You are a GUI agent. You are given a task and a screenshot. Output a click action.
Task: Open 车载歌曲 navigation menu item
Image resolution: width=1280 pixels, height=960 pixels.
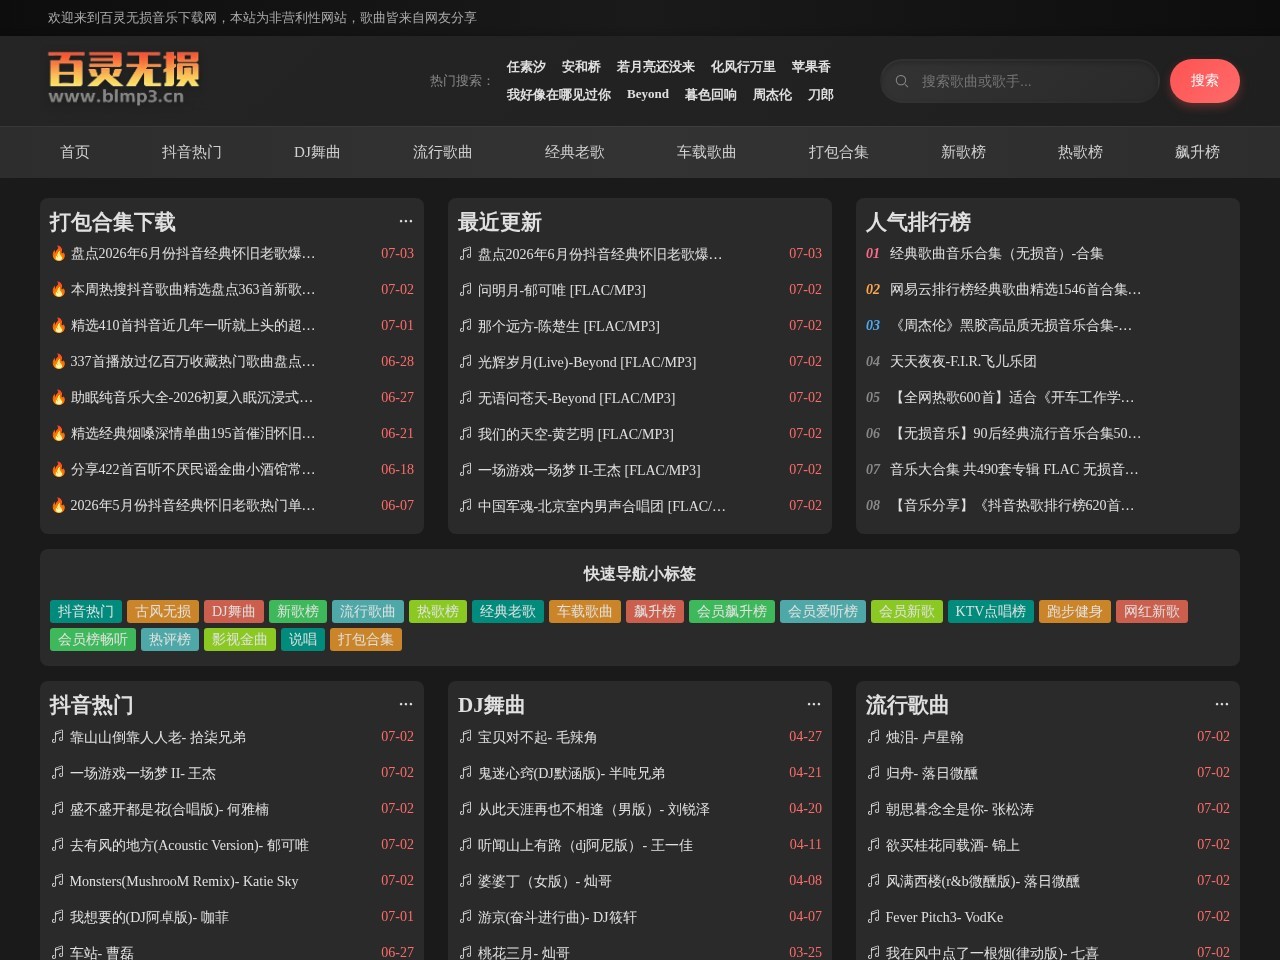(x=706, y=152)
